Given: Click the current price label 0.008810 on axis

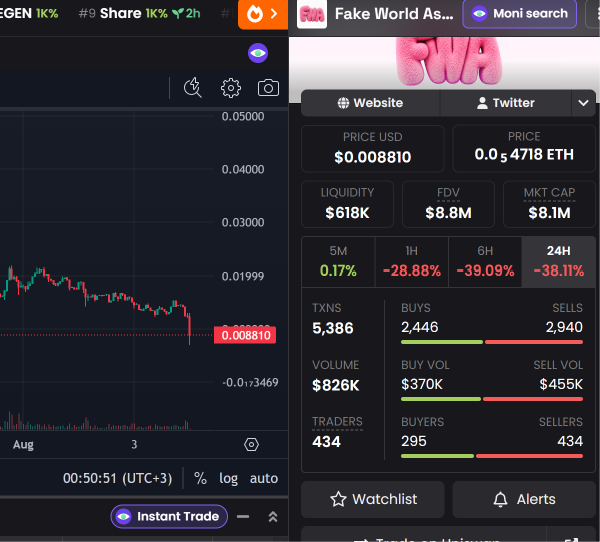Looking at the screenshot, I should pyautogui.click(x=245, y=335).
